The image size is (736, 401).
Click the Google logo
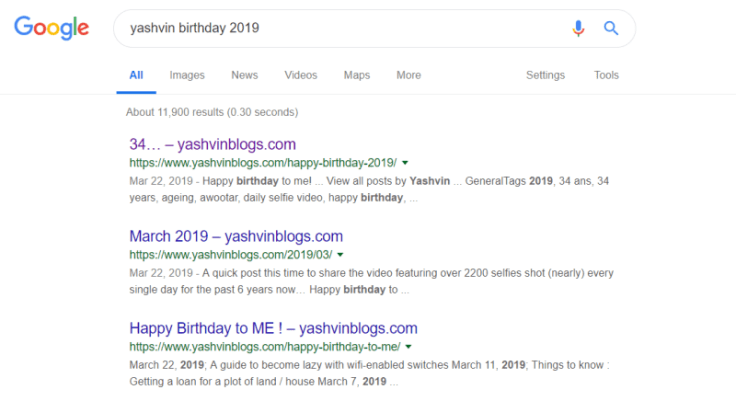click(51, 29)
